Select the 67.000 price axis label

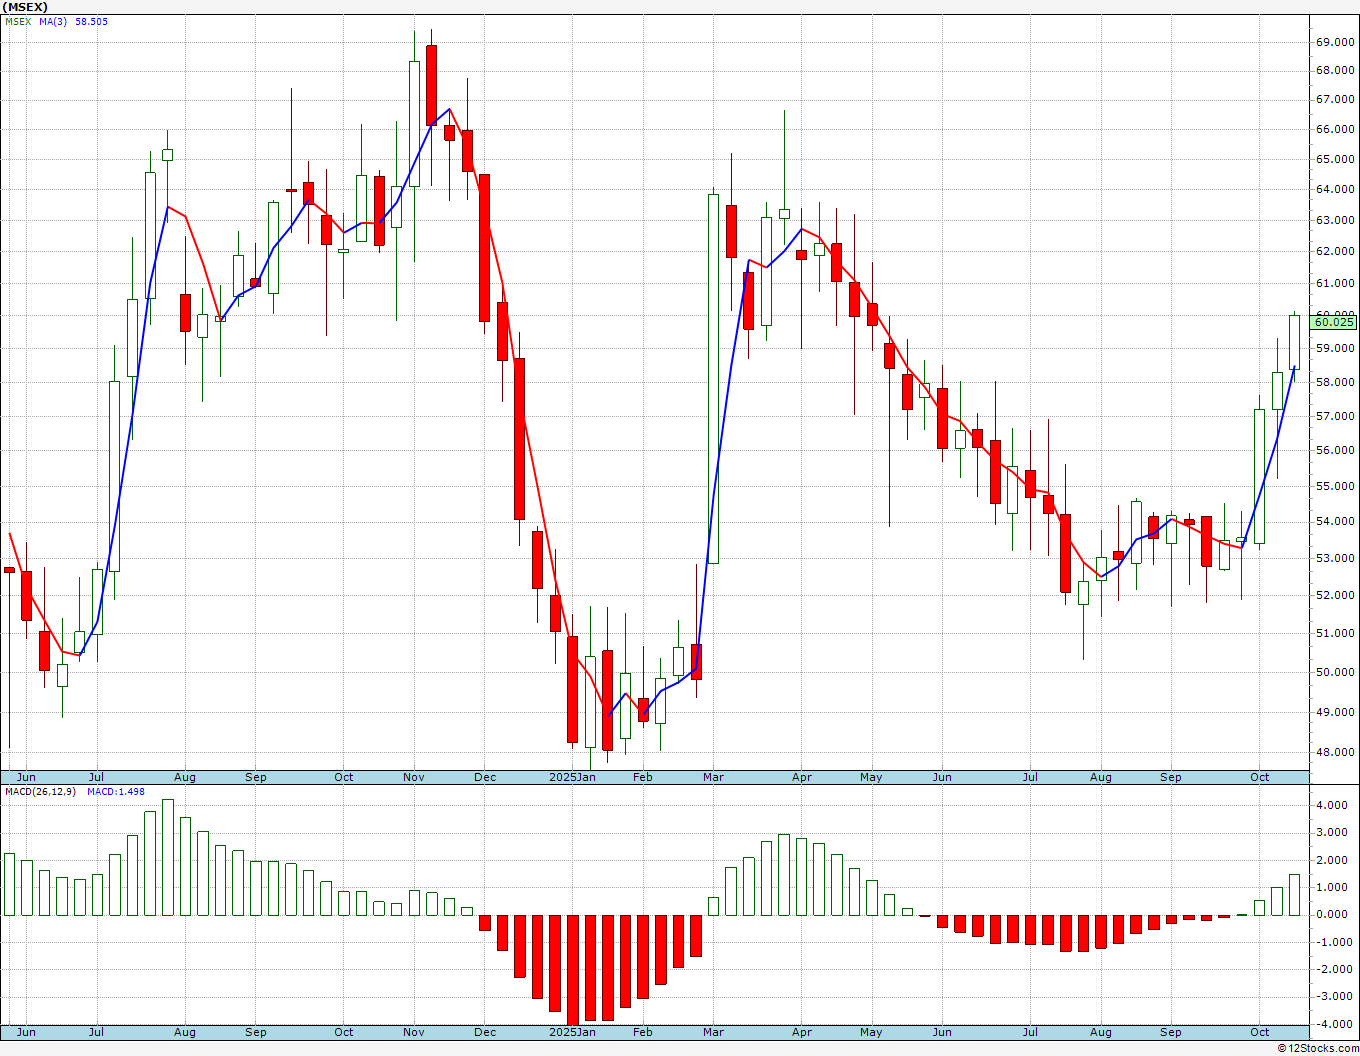pos(1336,100)
